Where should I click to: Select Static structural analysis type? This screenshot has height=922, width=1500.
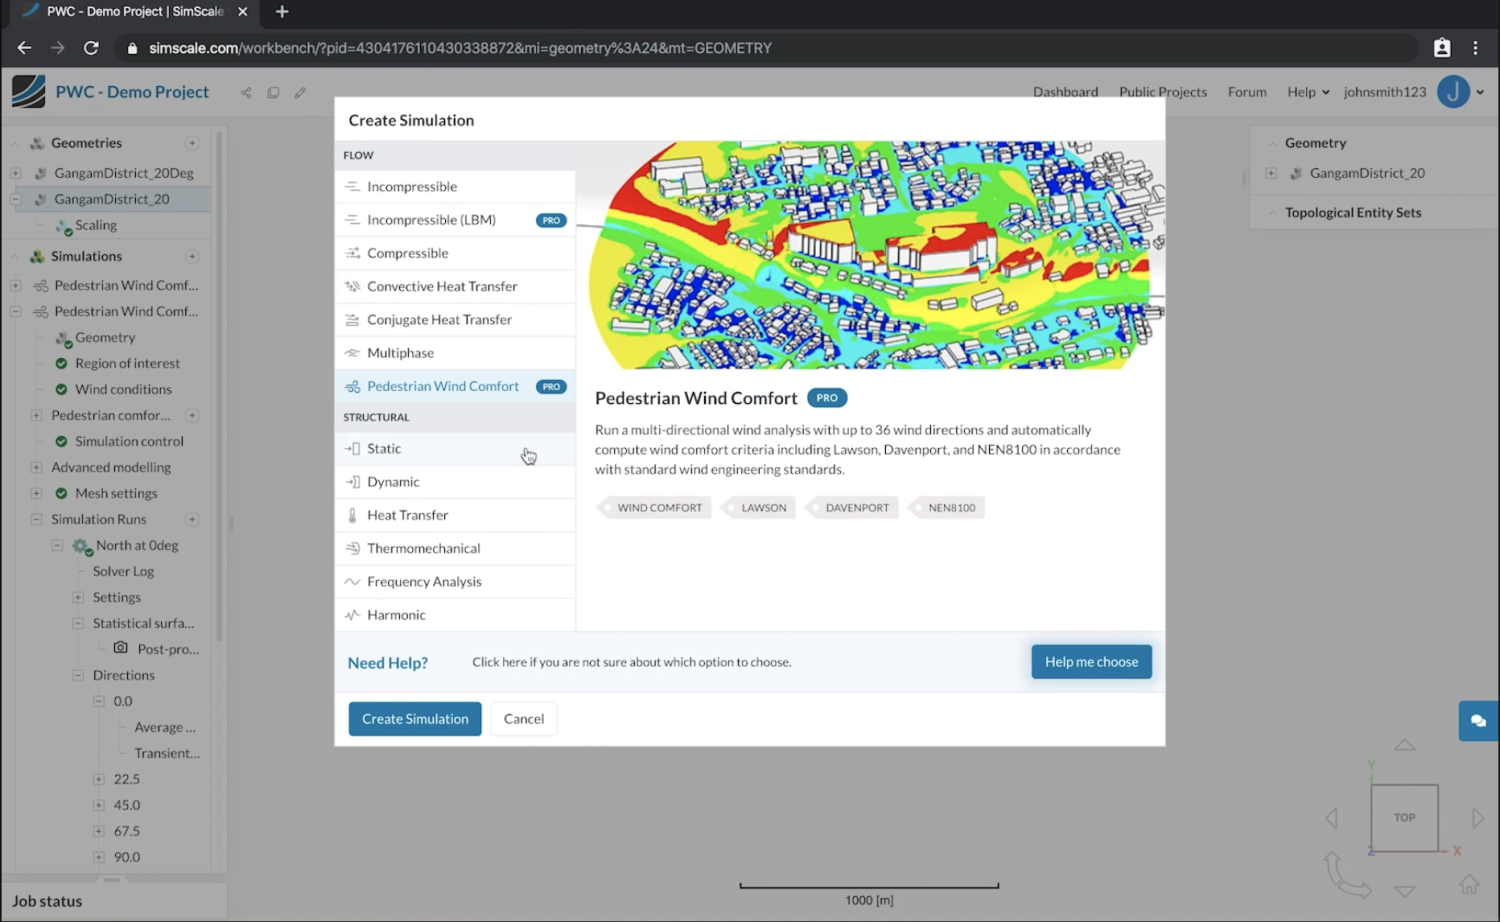(384, 449)
